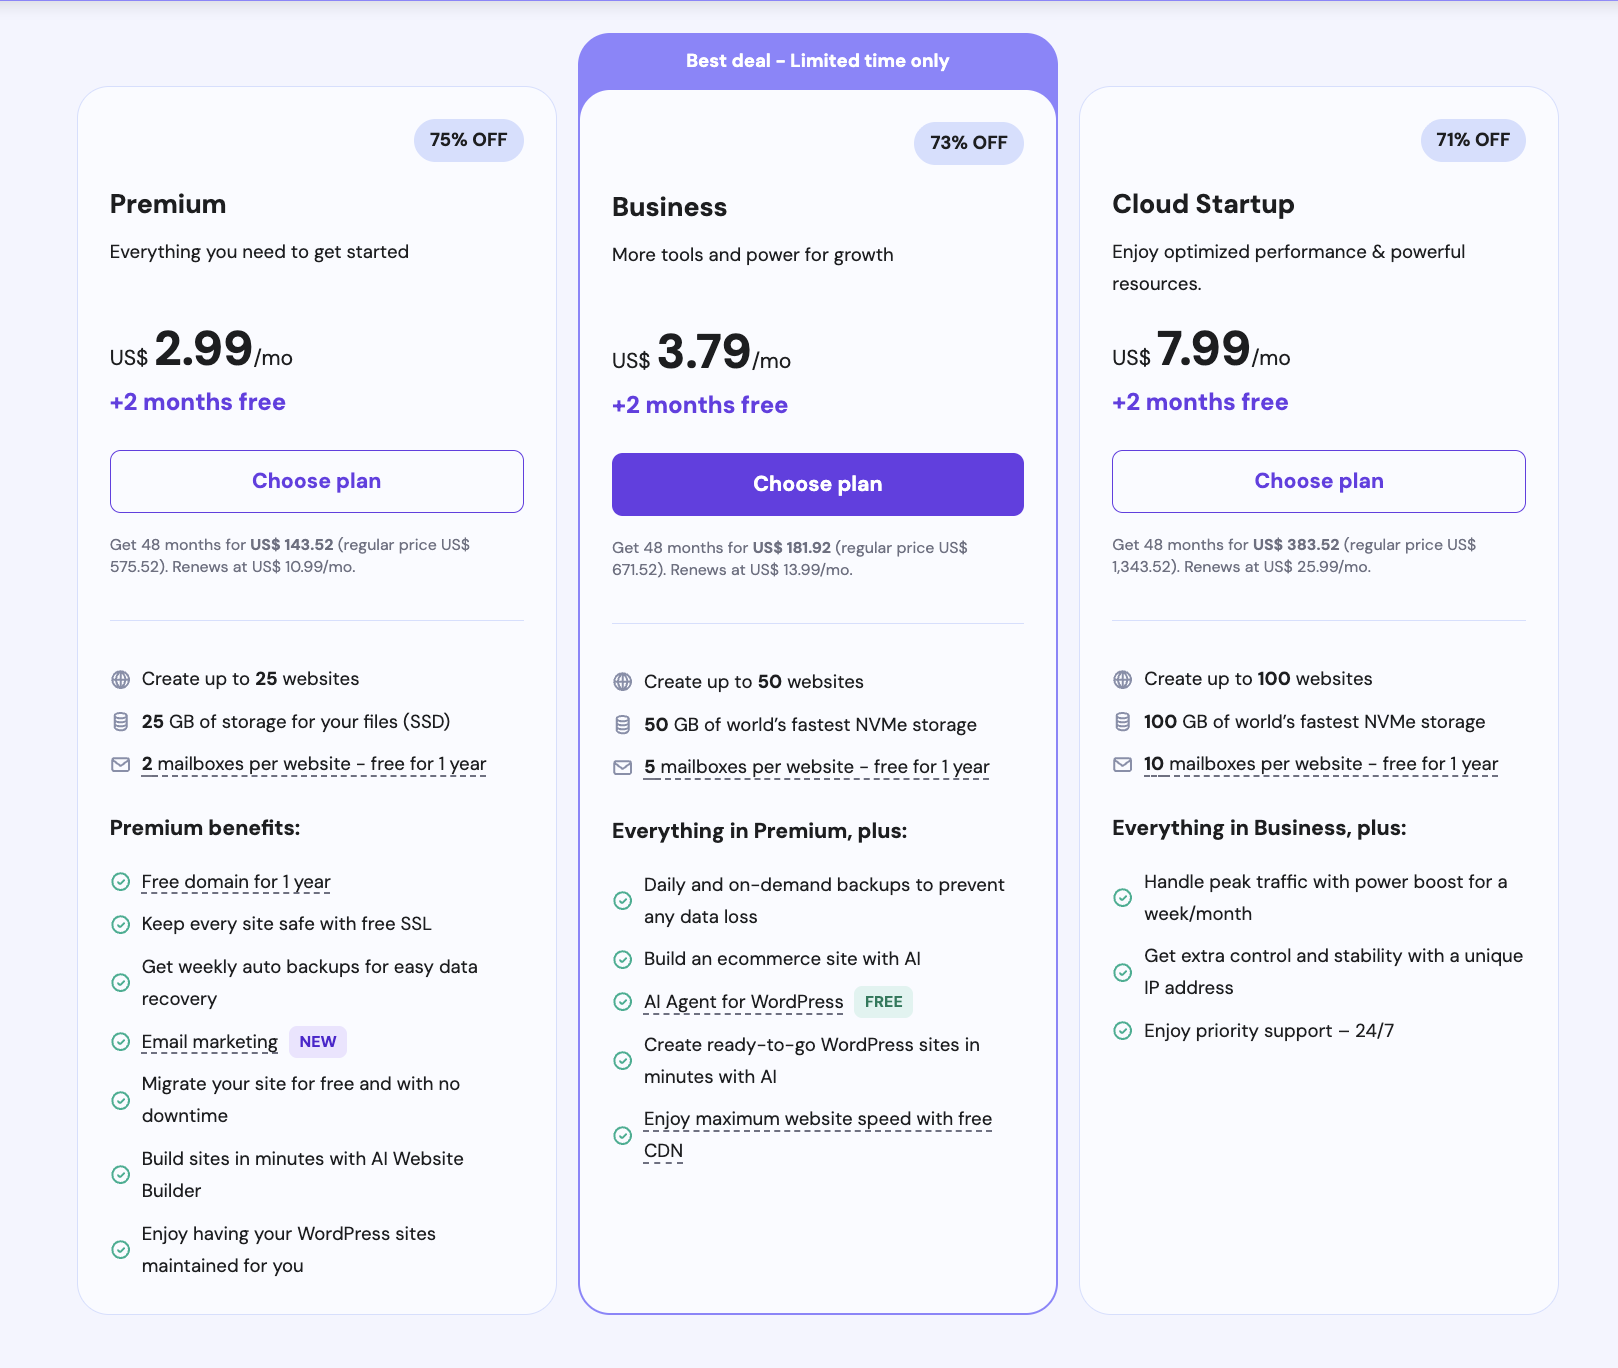Click globe icon in Premium plan
Viewport: 1618px width, 1368px height.
click(121, 680)
